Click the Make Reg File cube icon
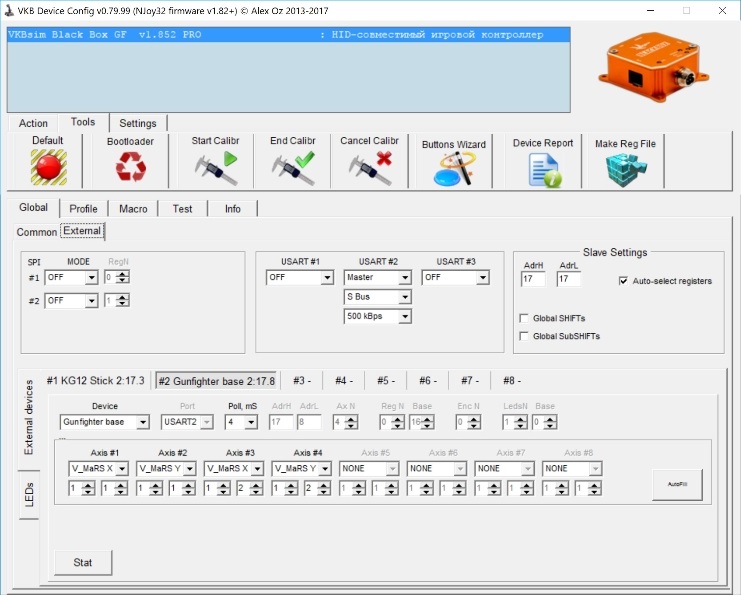This screenshot has width=741, height=596. [626, 169]
